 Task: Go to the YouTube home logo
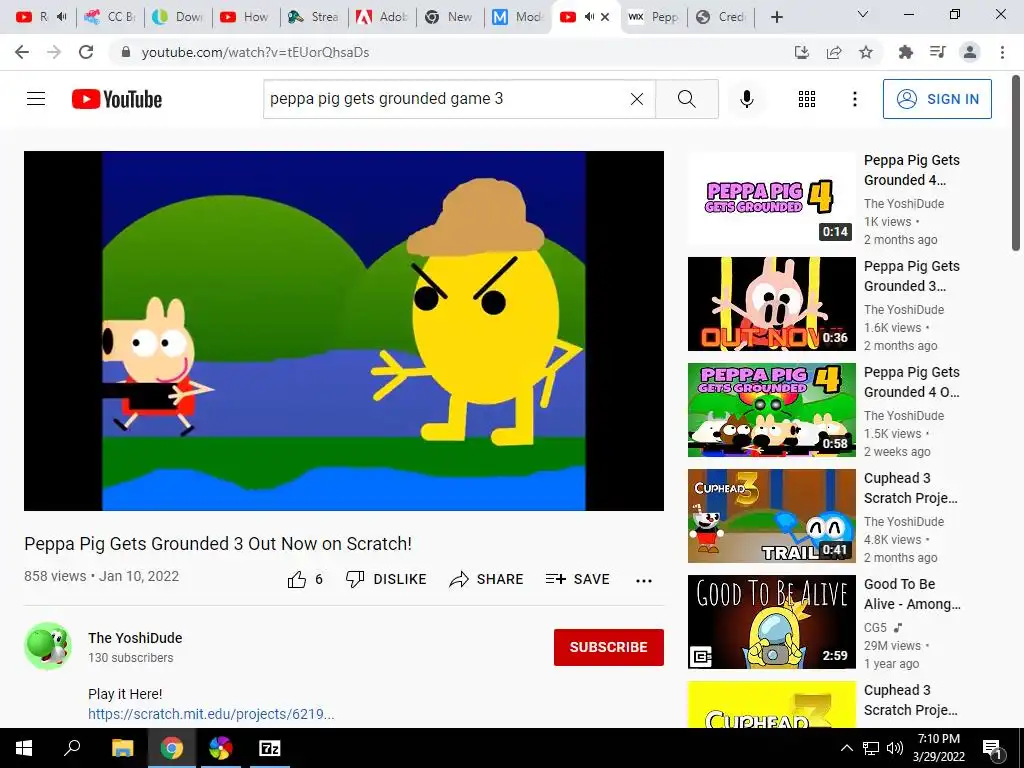click(x=117, y=99)
